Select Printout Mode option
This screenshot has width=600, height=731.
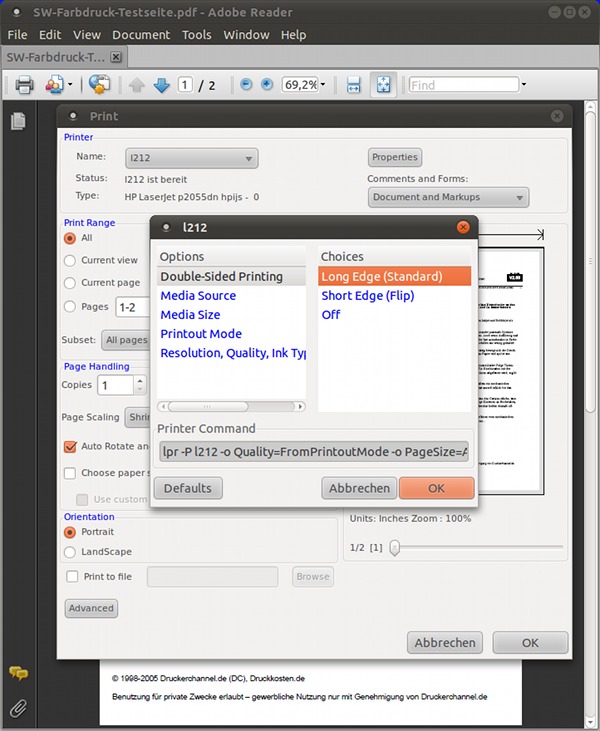point(231,334)
